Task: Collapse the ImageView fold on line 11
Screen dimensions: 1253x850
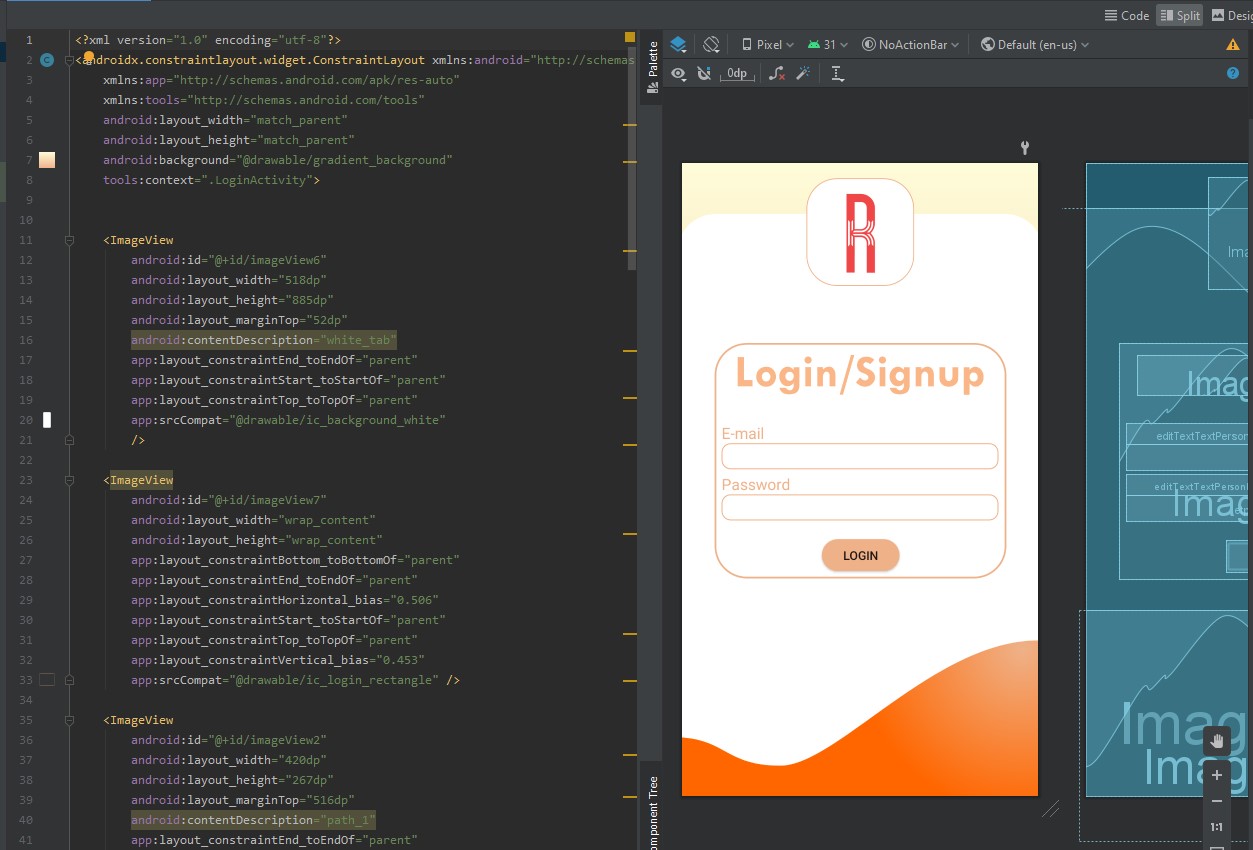Action: pos(69,240)
